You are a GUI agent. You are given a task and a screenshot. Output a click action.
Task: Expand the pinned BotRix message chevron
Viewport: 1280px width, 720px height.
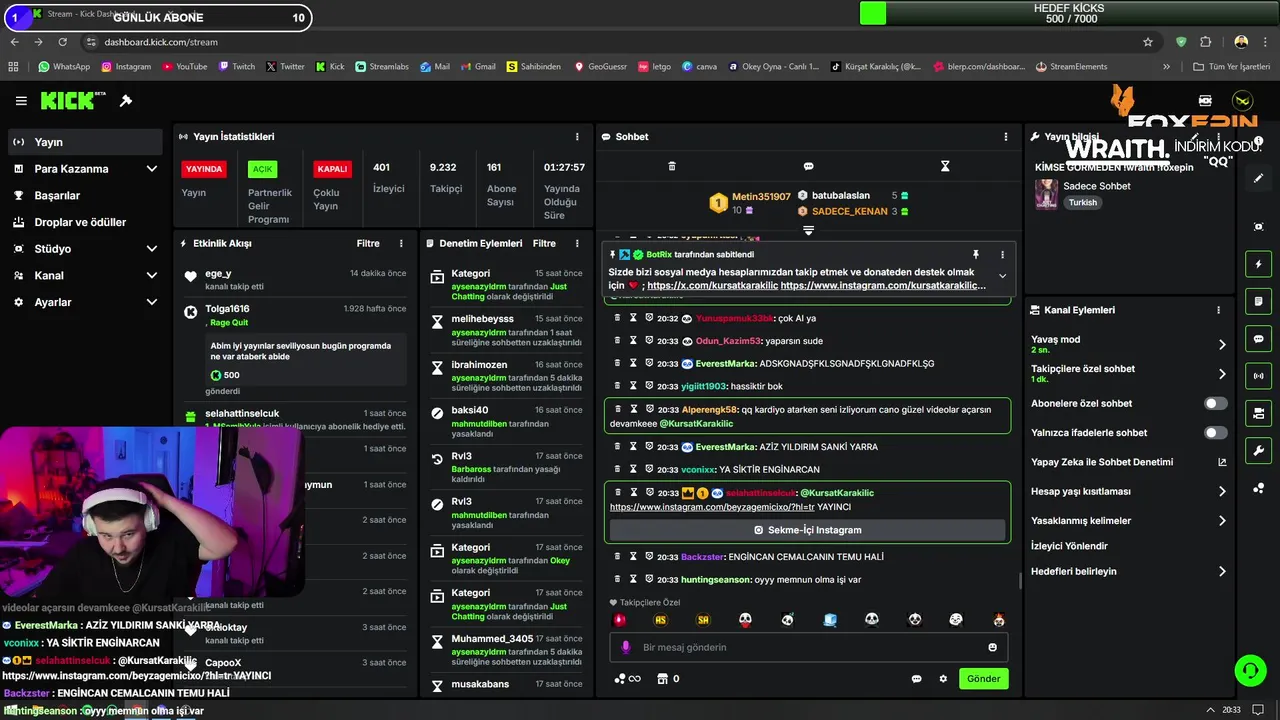[x=1002, y=277]
